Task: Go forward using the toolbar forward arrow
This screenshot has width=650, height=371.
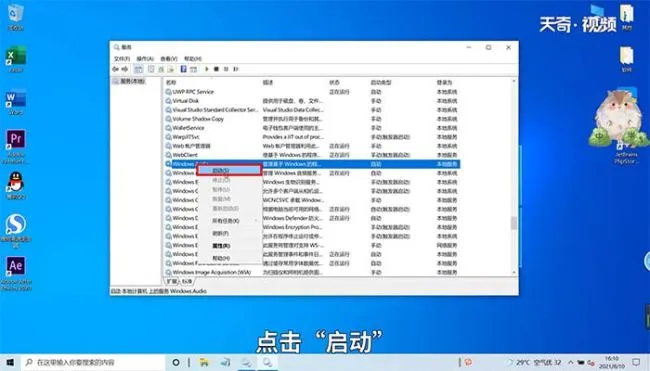Action: click(125, 69)
